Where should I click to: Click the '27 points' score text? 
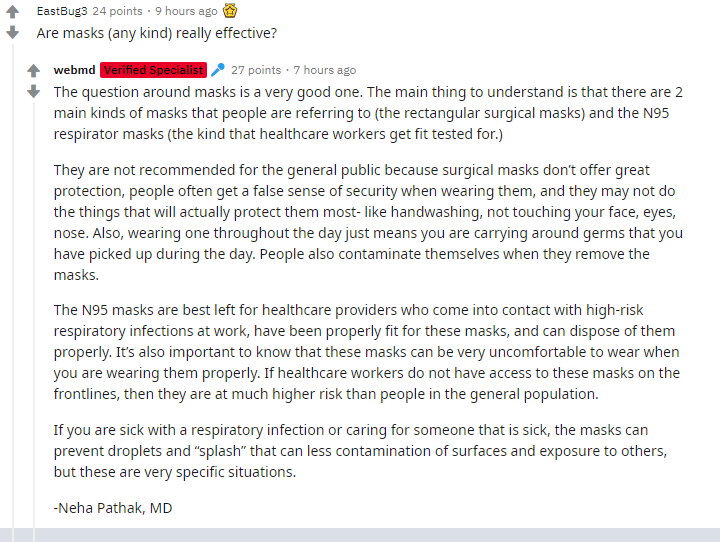256,70
